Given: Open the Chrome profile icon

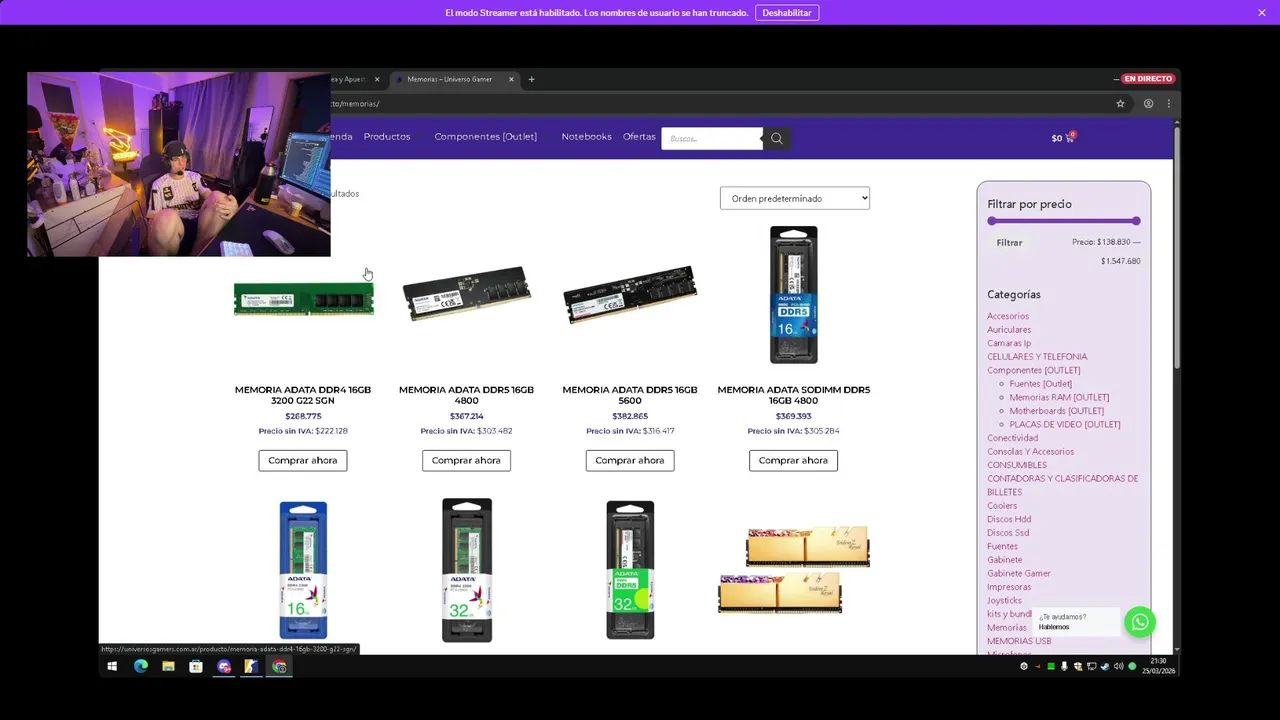Looking at the screenshot, I should pyautogui.click(x=1148, y=103).
